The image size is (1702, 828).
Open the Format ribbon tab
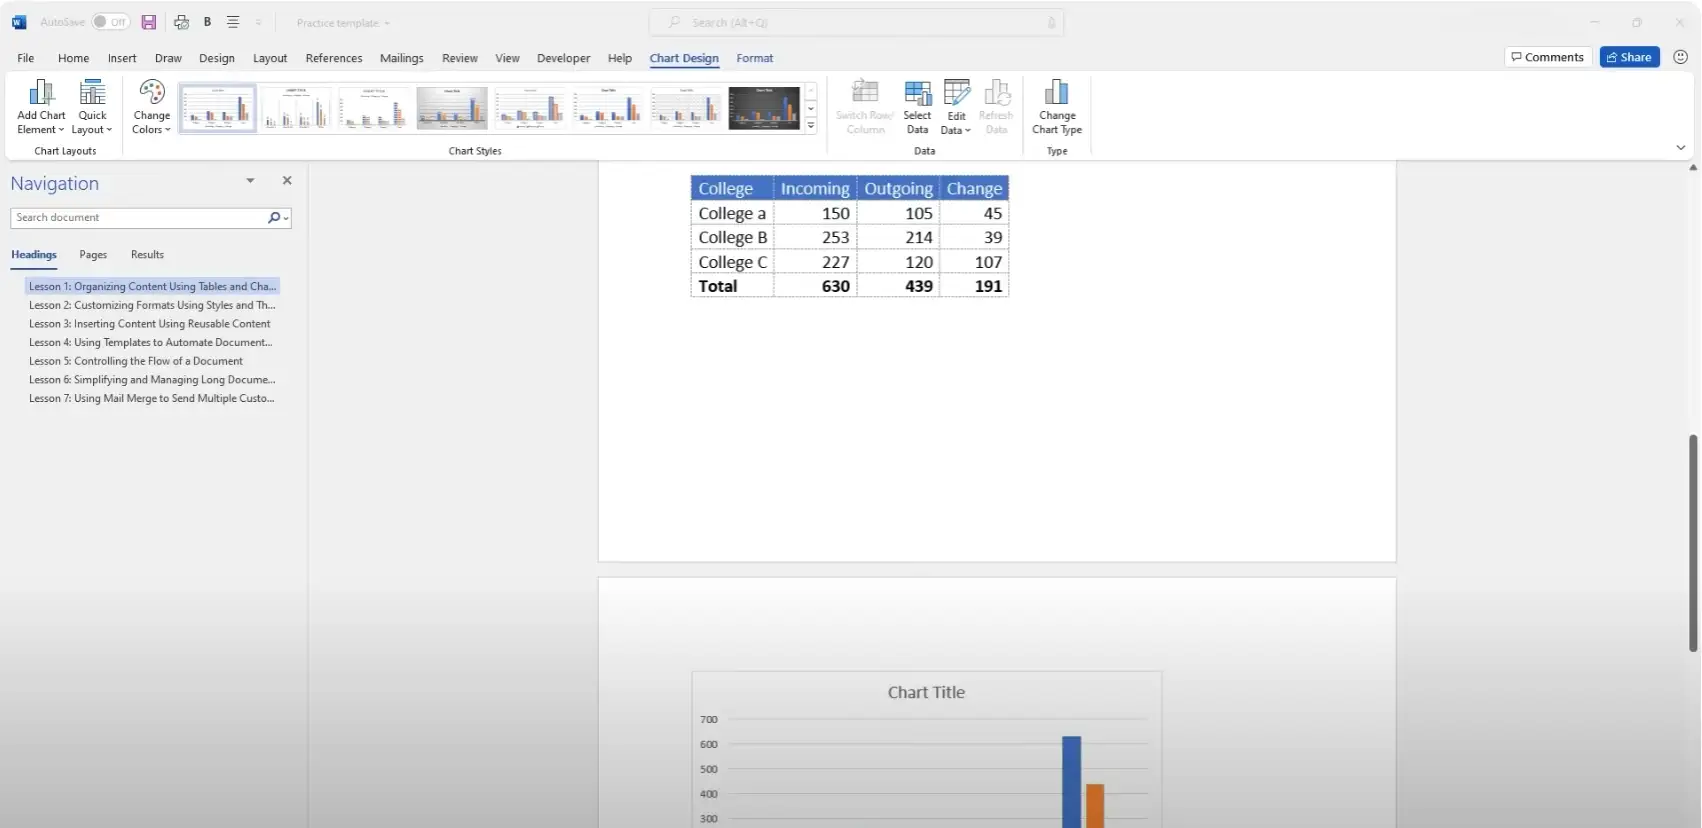[x=754, y=58]
